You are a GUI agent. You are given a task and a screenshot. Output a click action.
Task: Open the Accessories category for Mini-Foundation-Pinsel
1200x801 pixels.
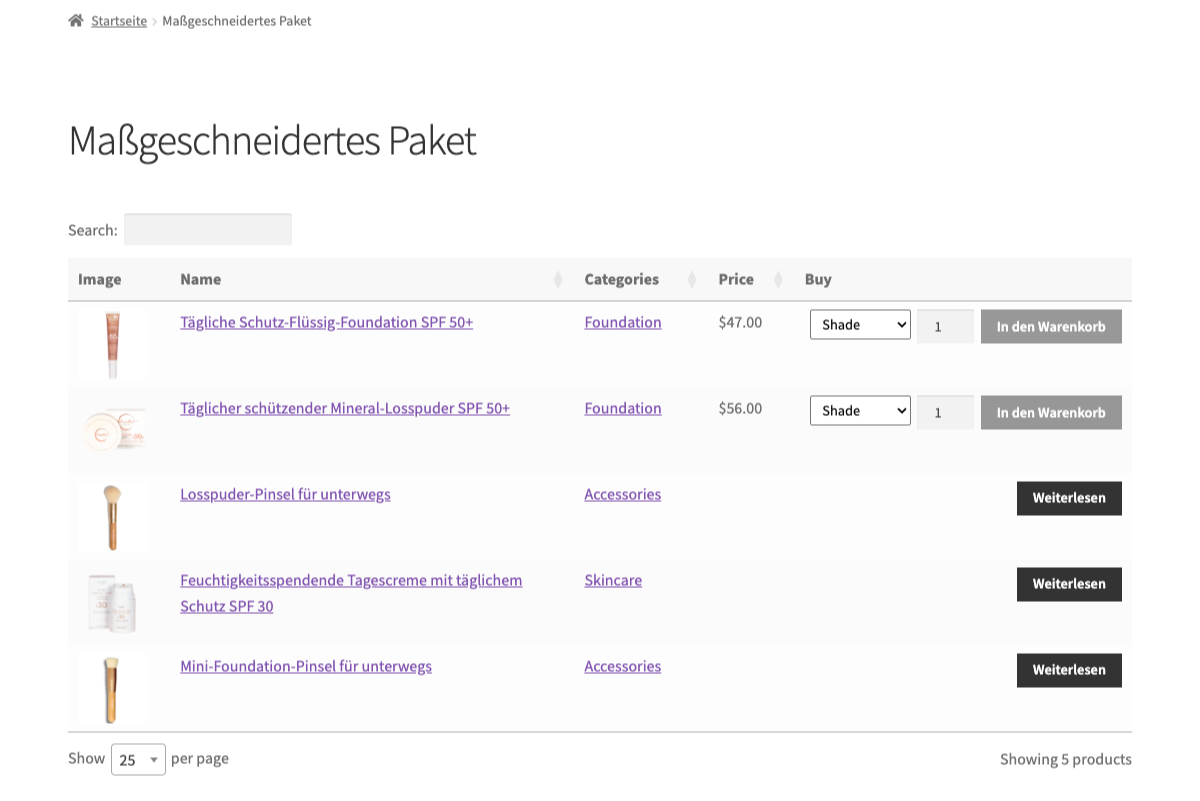[622, 666]
